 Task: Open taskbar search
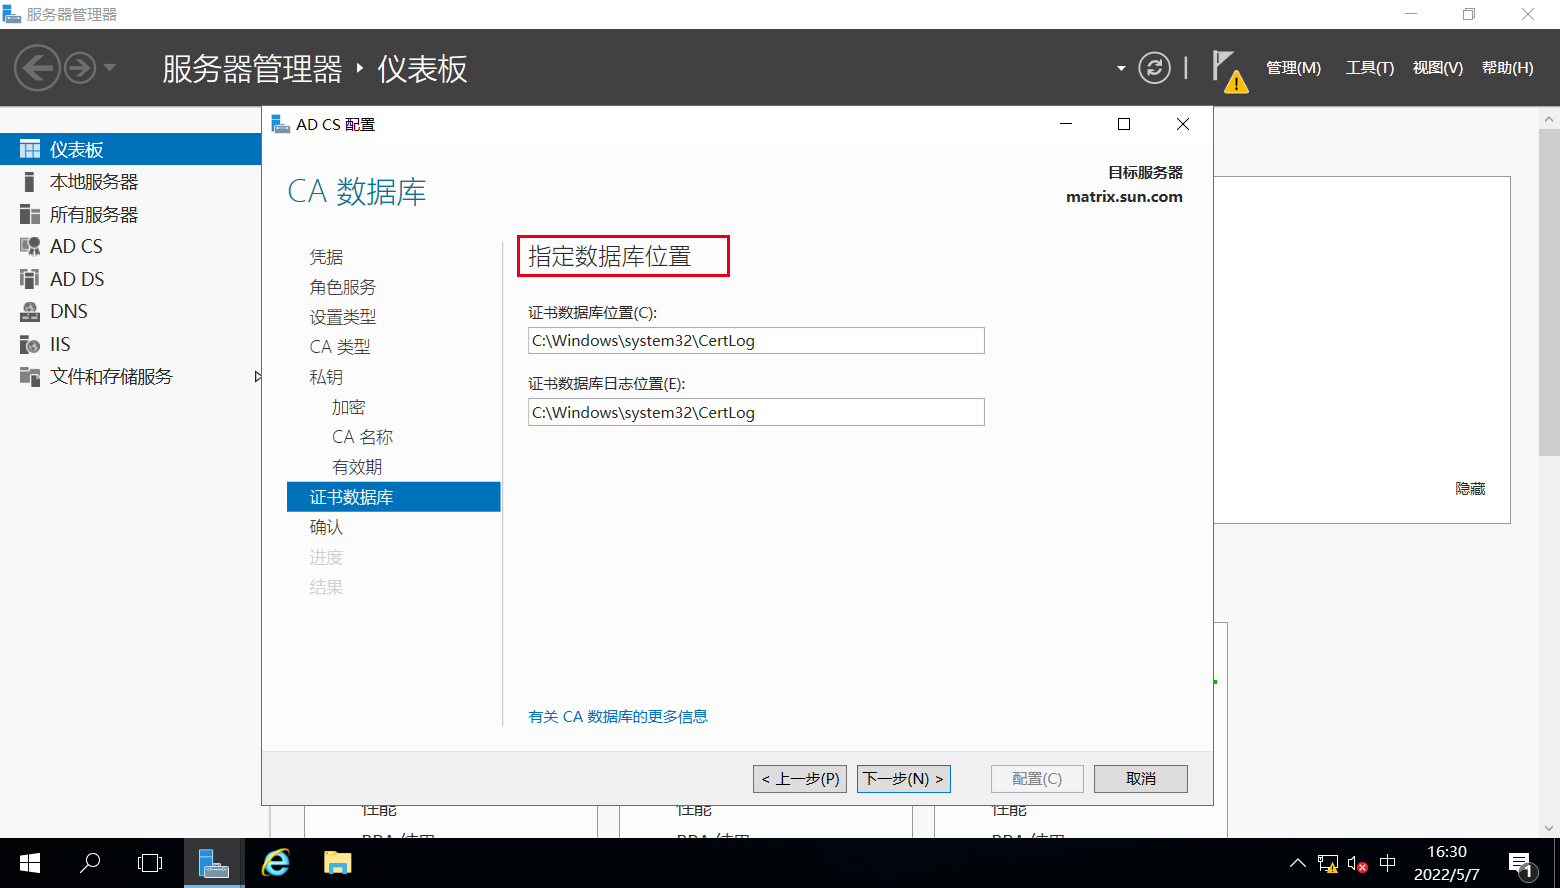tap(90, 863)
